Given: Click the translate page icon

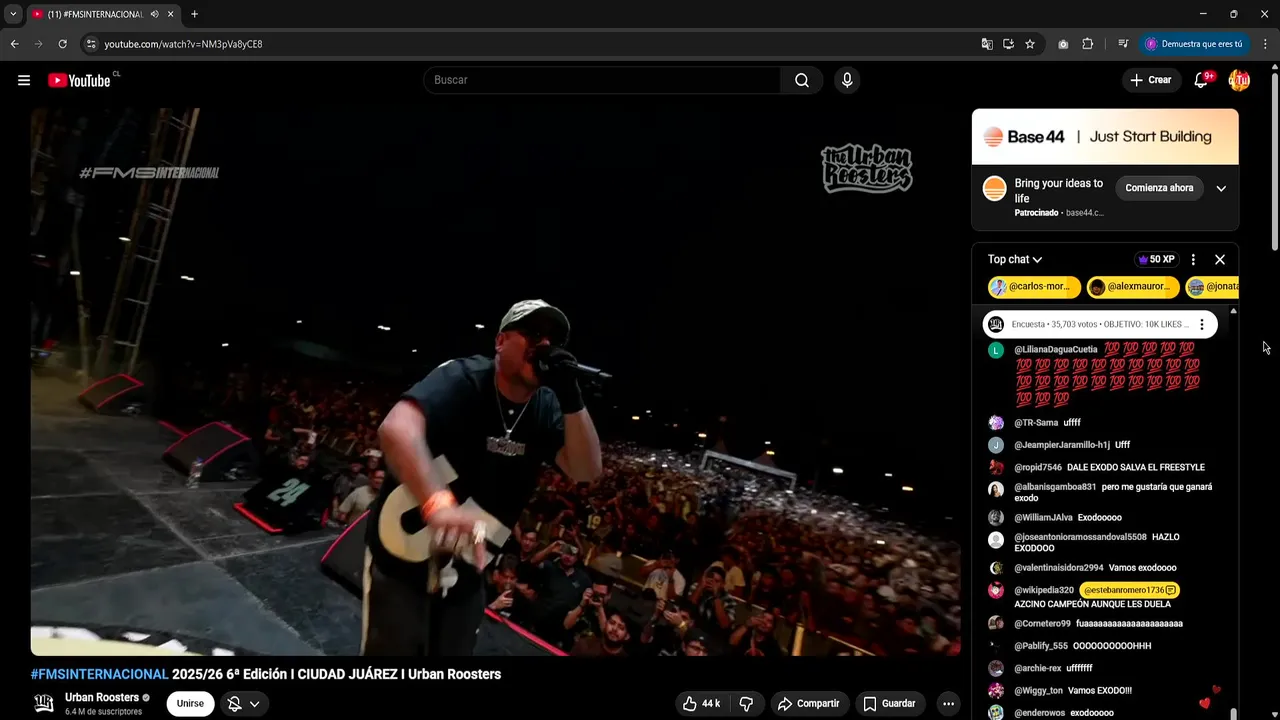Looking at the screenshot, I should pyautogui.click(x=987, y=44).
